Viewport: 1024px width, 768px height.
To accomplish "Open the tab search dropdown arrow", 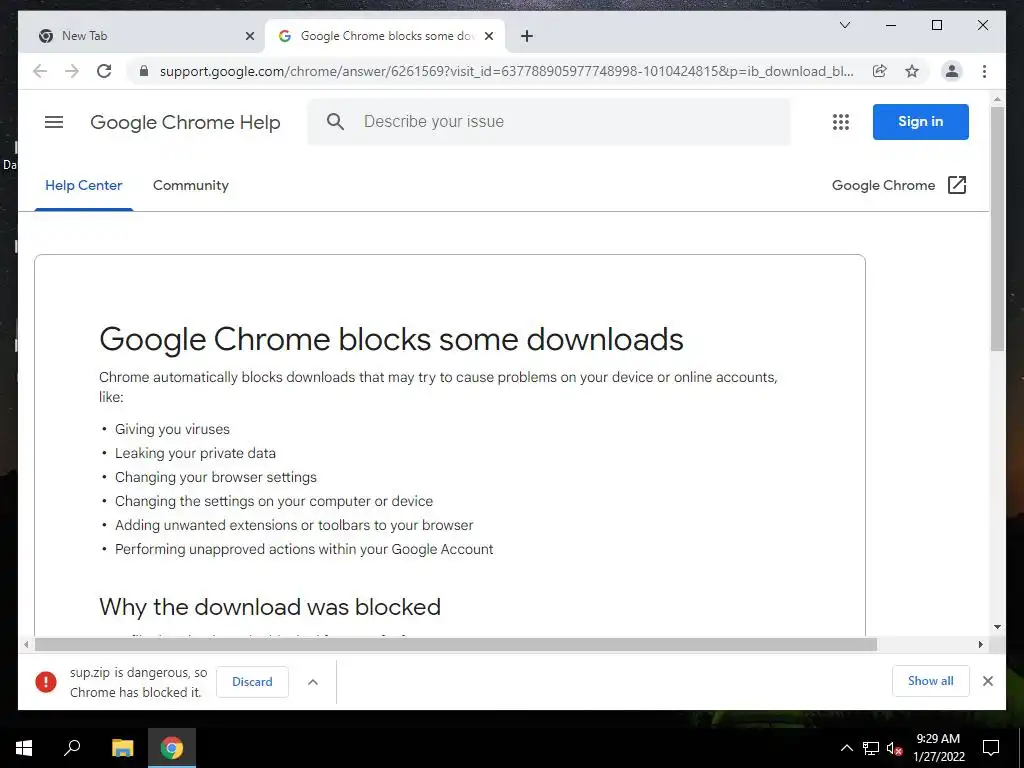I will [844, 25].
